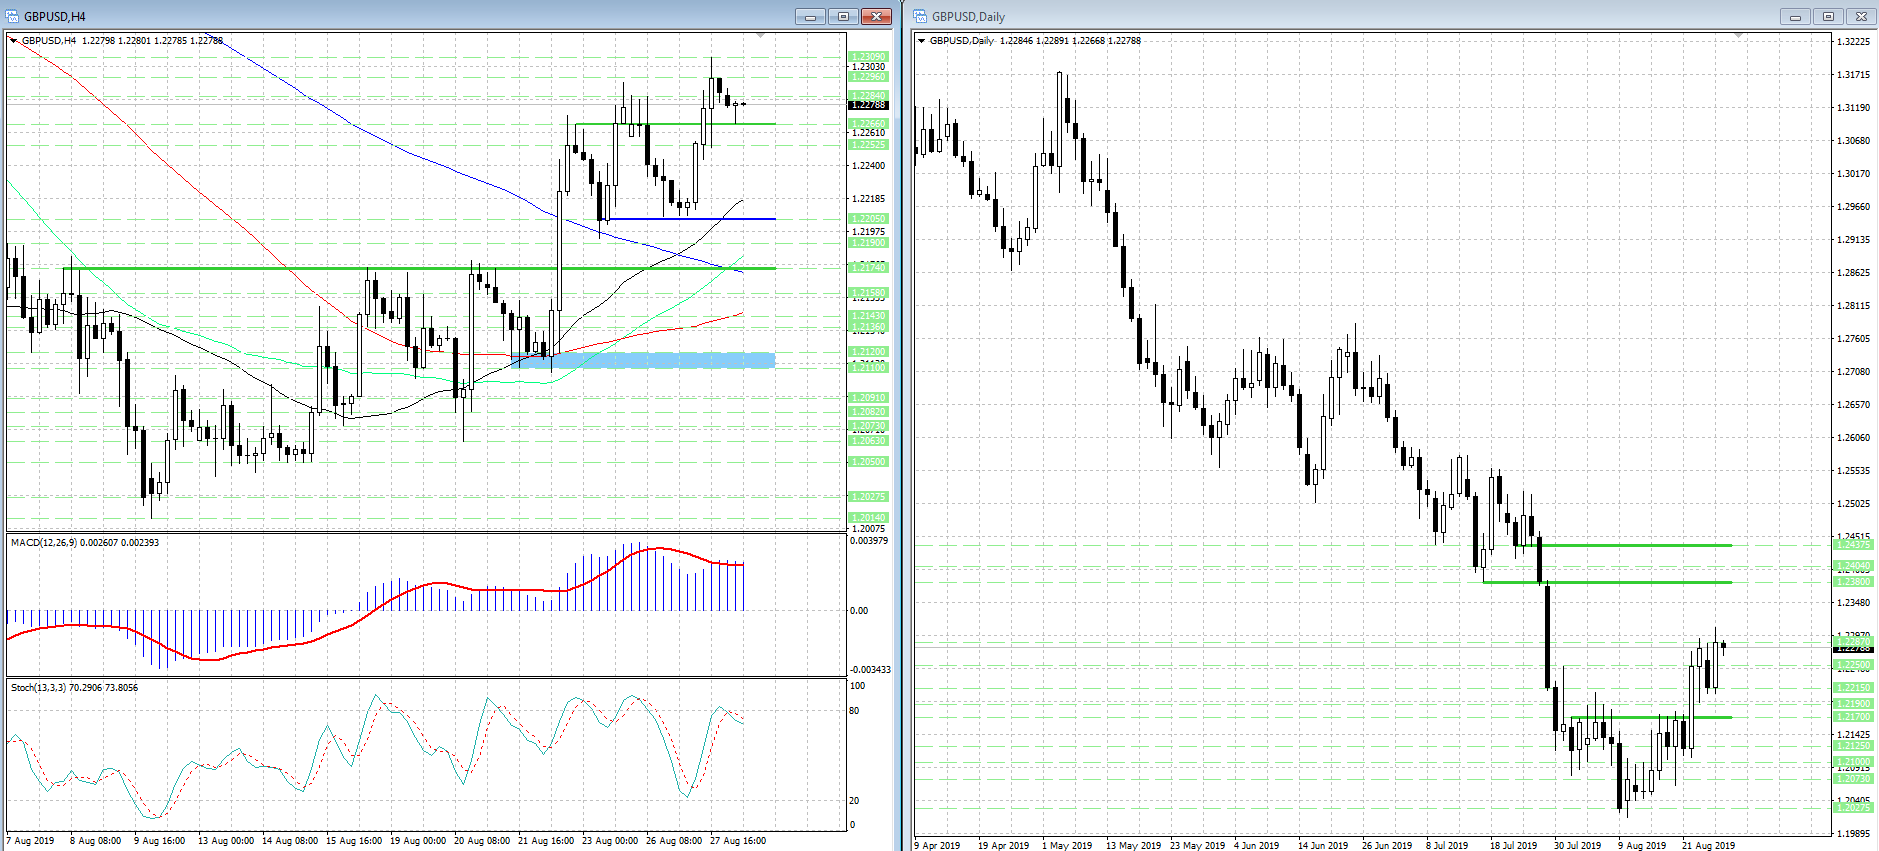The image size is (1879, 851).
Task: Click the black current price label on H4 axis
Action: 867,105
